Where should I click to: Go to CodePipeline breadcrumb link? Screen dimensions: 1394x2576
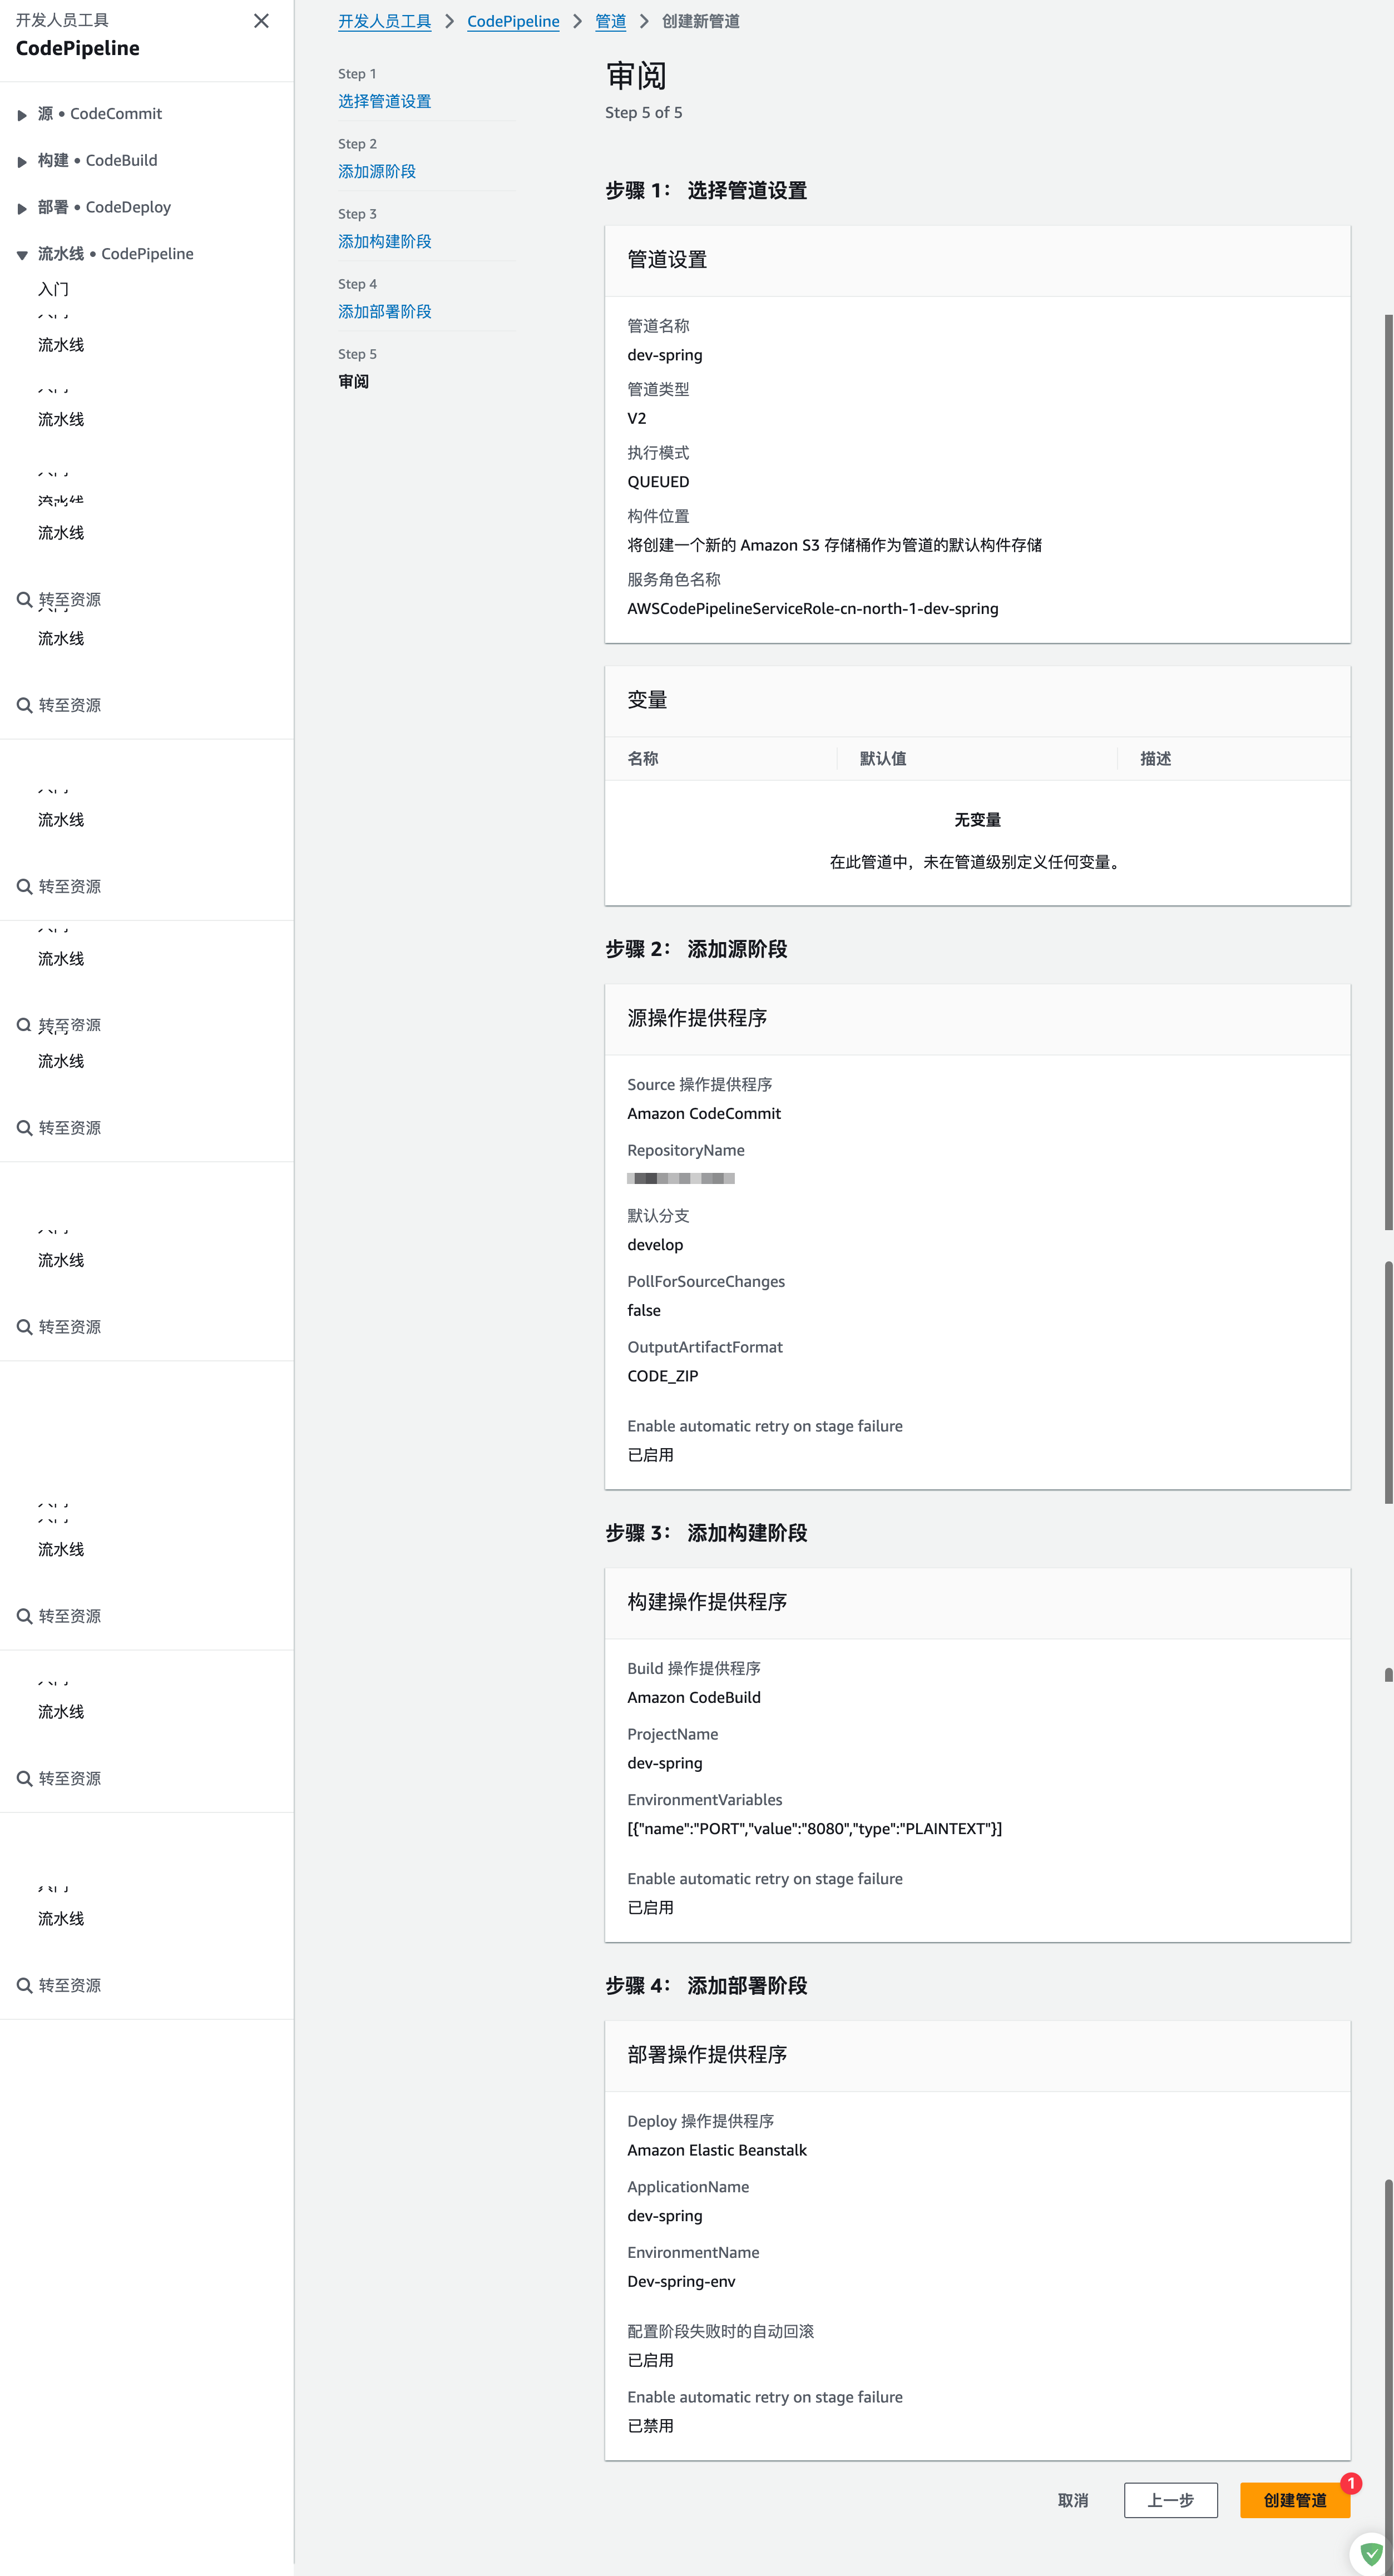(513, 21)
